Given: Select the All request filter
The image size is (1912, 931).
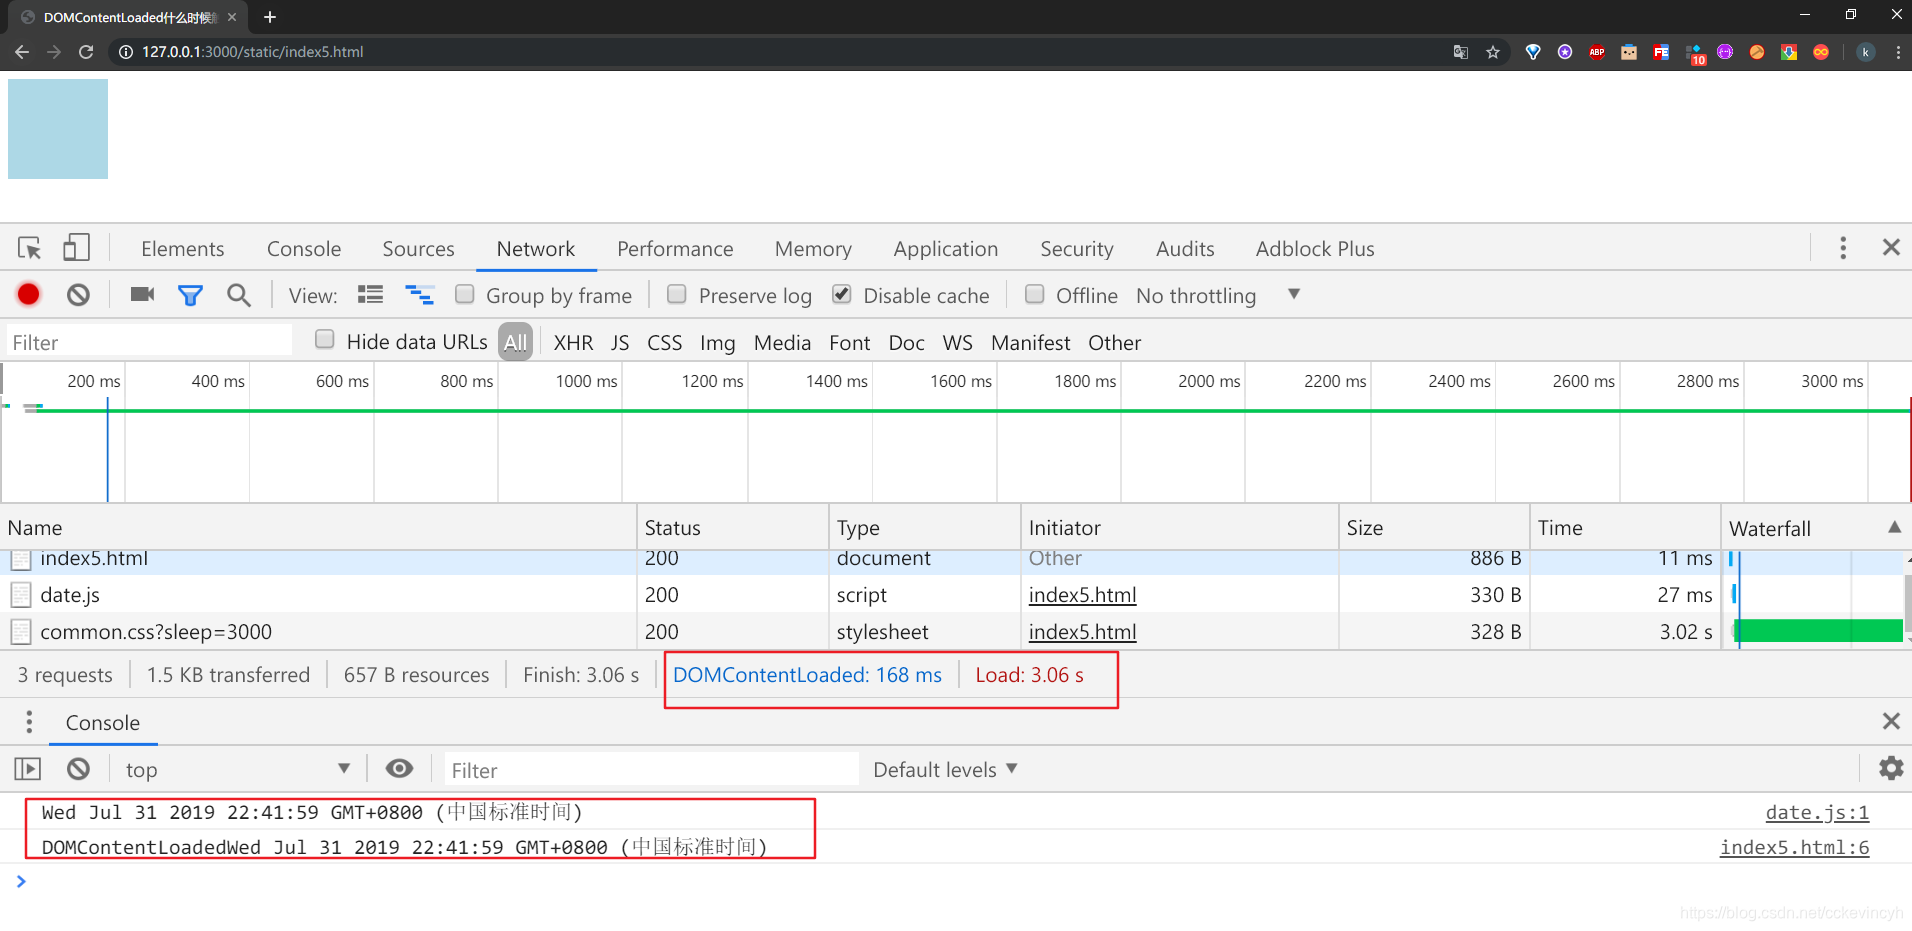Looking at the screenshot, I should click(515, 342).
